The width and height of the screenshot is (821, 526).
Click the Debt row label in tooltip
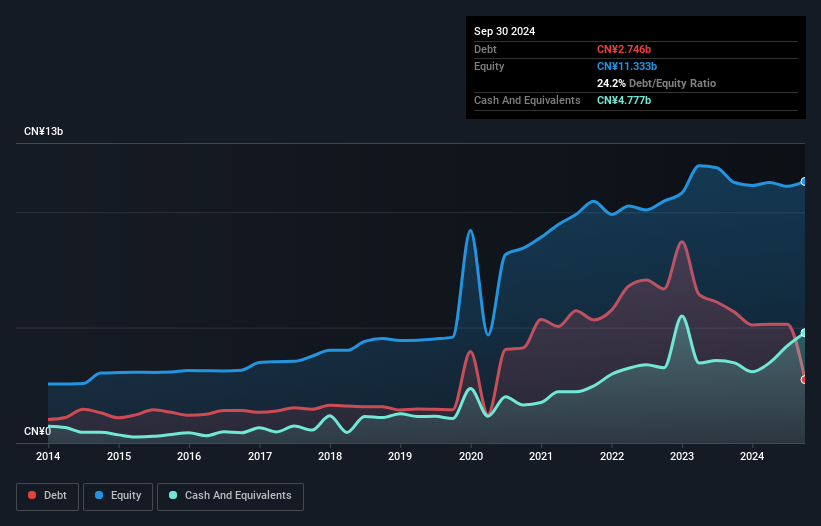click(485, 49)
